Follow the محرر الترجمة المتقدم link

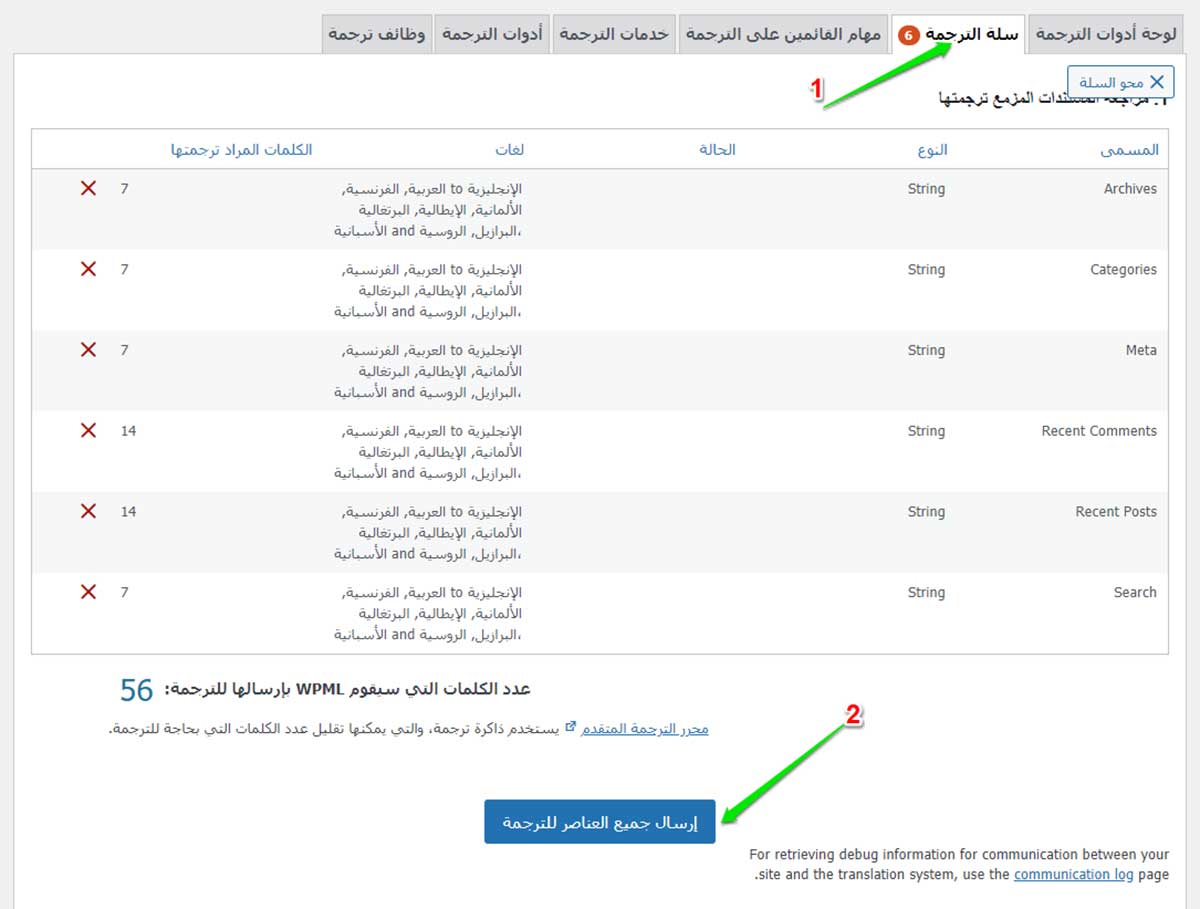pyautogui.click(x=645, y=728)
